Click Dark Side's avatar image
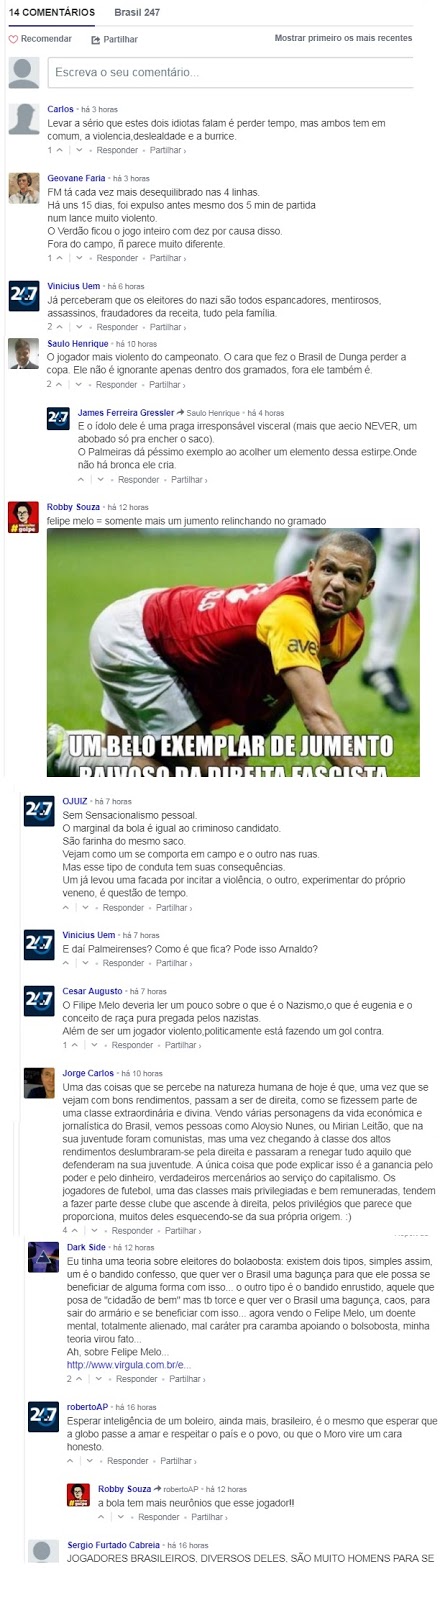Viewport: 440px width, 1600px height. 43,1256
